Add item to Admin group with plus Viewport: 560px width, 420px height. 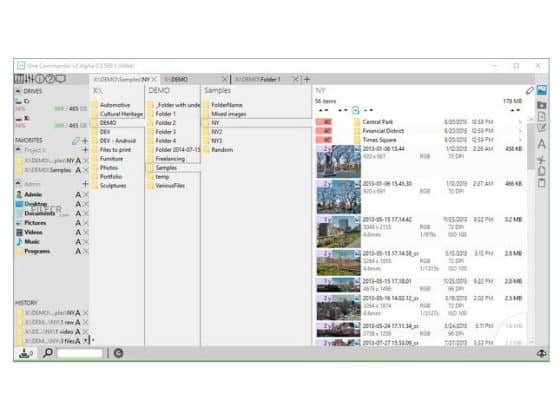(85, 184)
